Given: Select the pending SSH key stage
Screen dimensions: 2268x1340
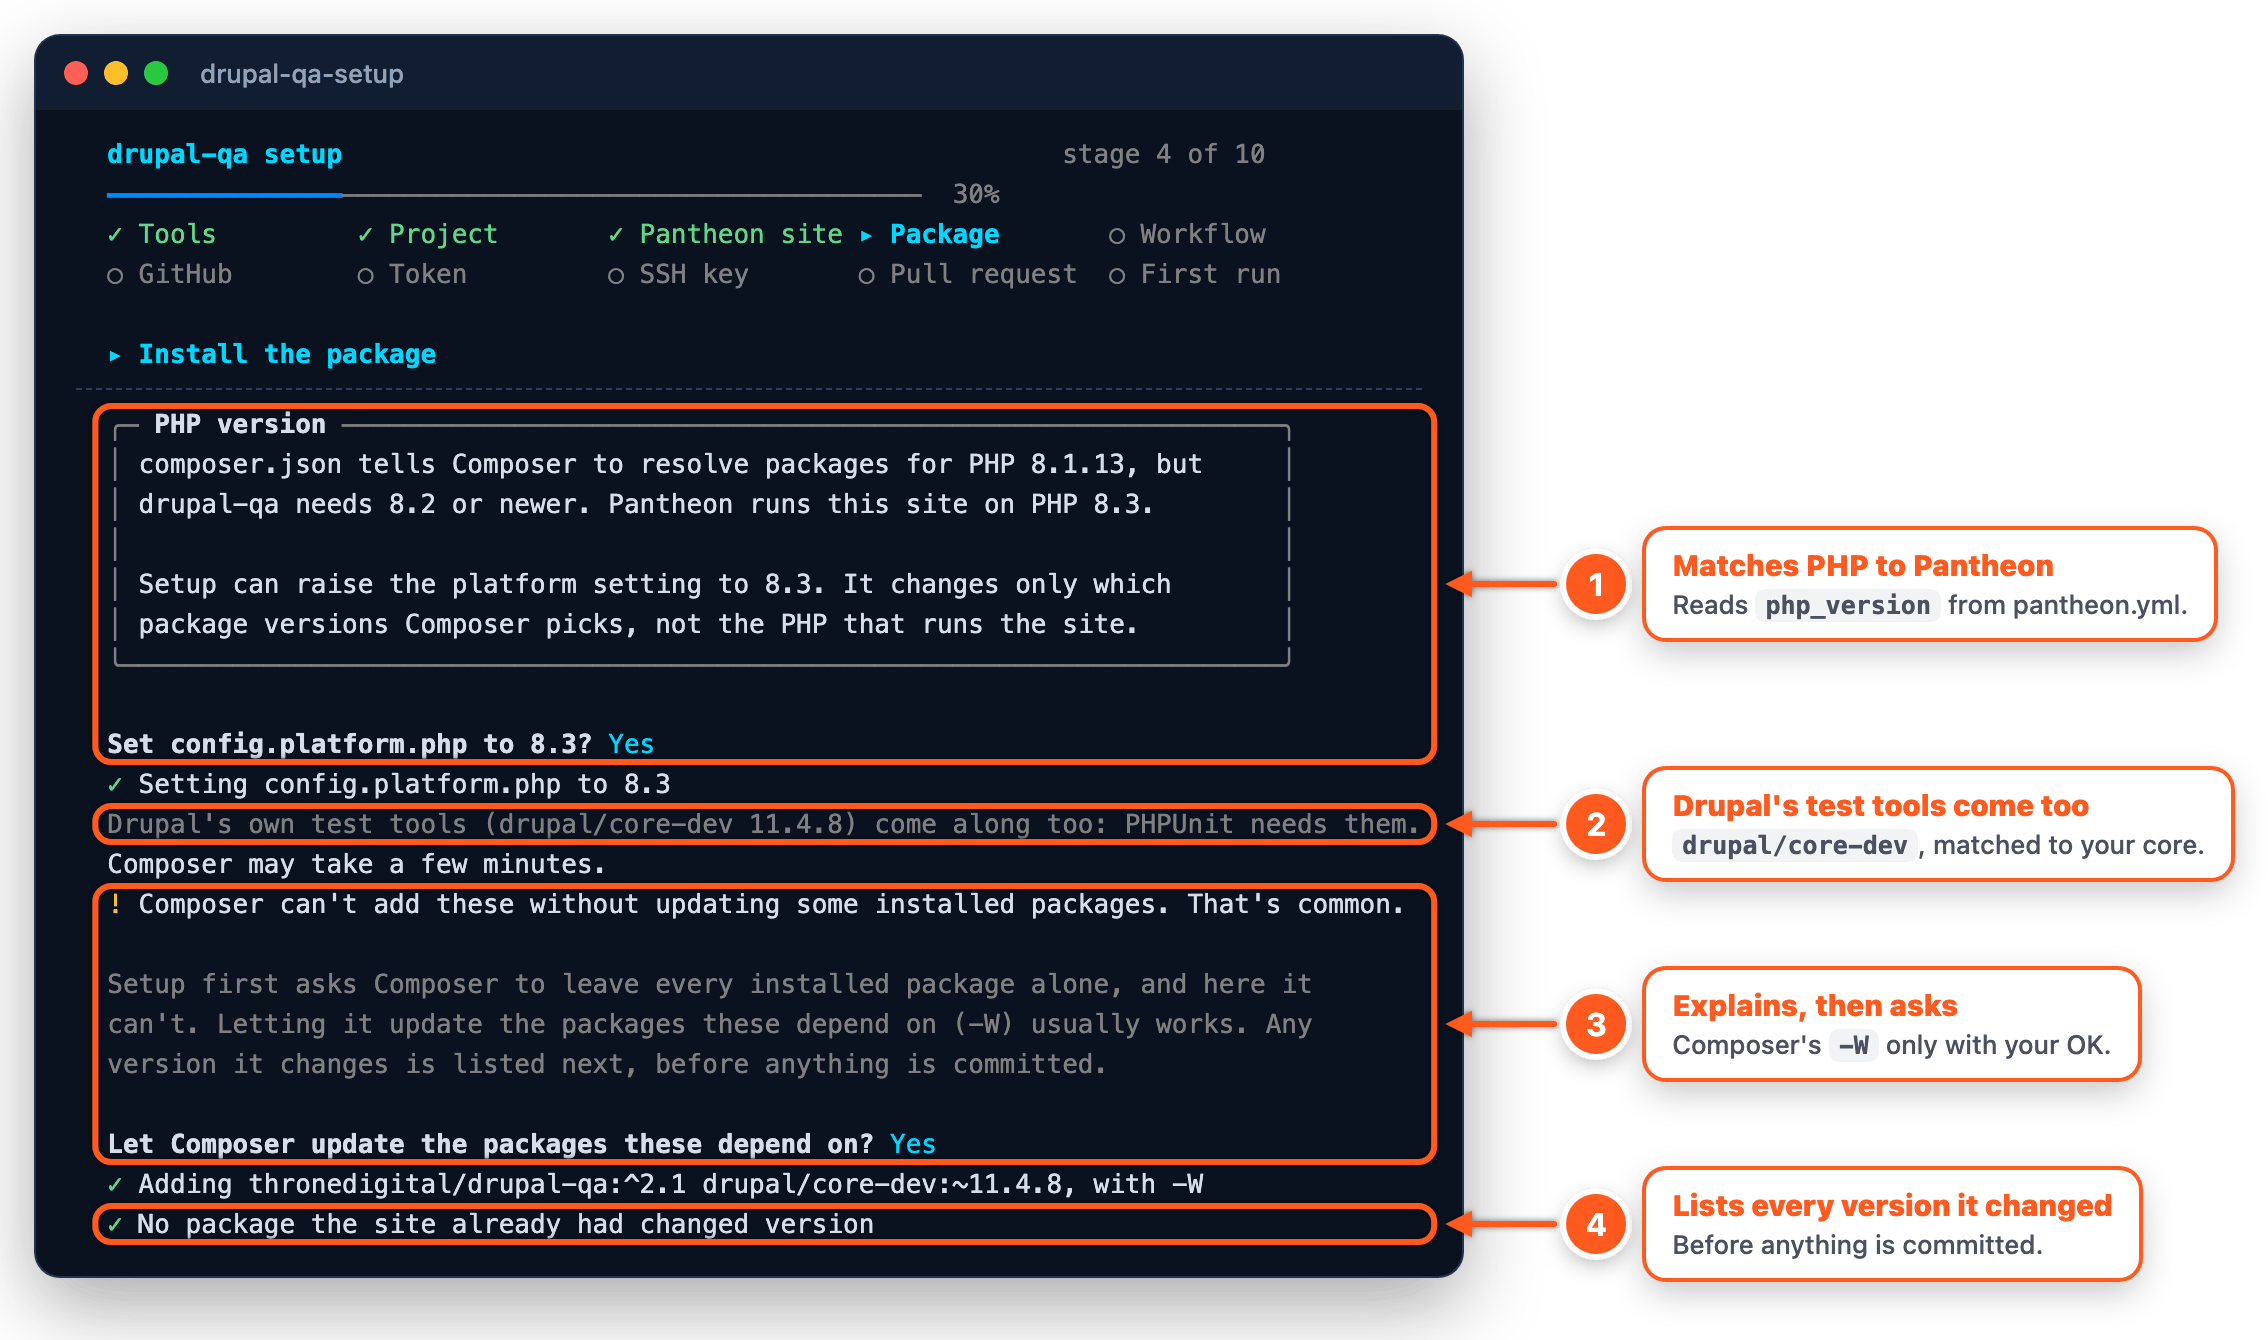Looking at the screenshot, I should click(679, 274).
